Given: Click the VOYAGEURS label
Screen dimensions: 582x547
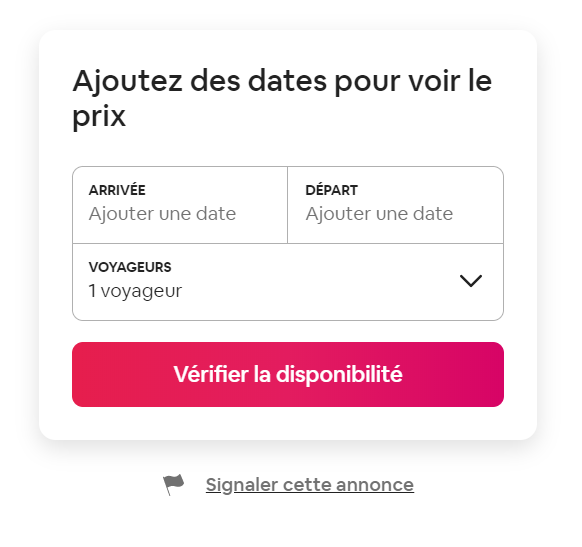Looking at the screenshot, I should 130,267.
